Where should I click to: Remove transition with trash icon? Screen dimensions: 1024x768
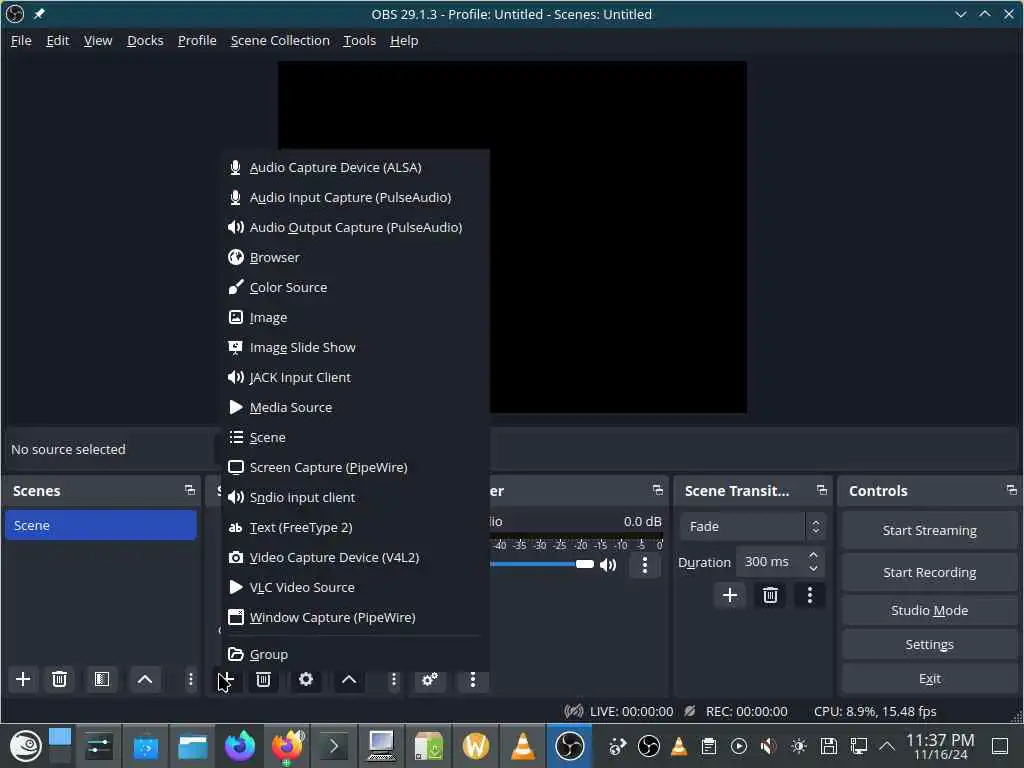coord(770,595)
